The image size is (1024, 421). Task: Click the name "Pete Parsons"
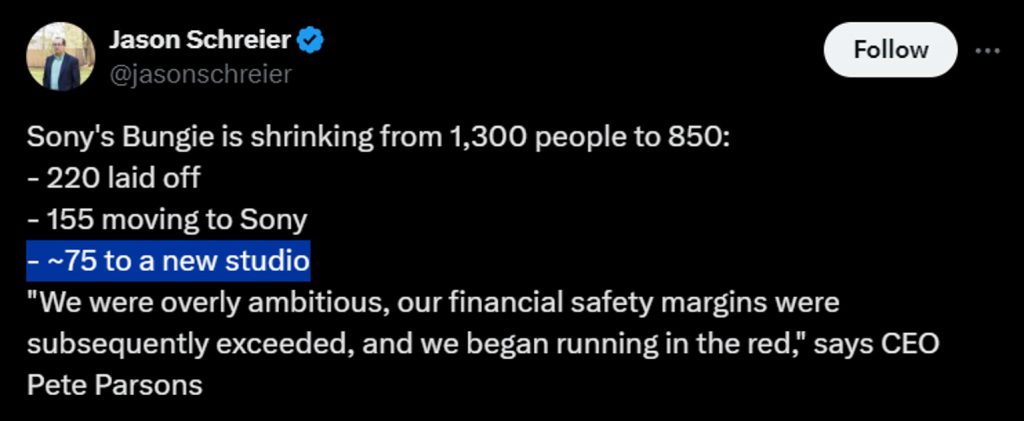tap(114, 383)
